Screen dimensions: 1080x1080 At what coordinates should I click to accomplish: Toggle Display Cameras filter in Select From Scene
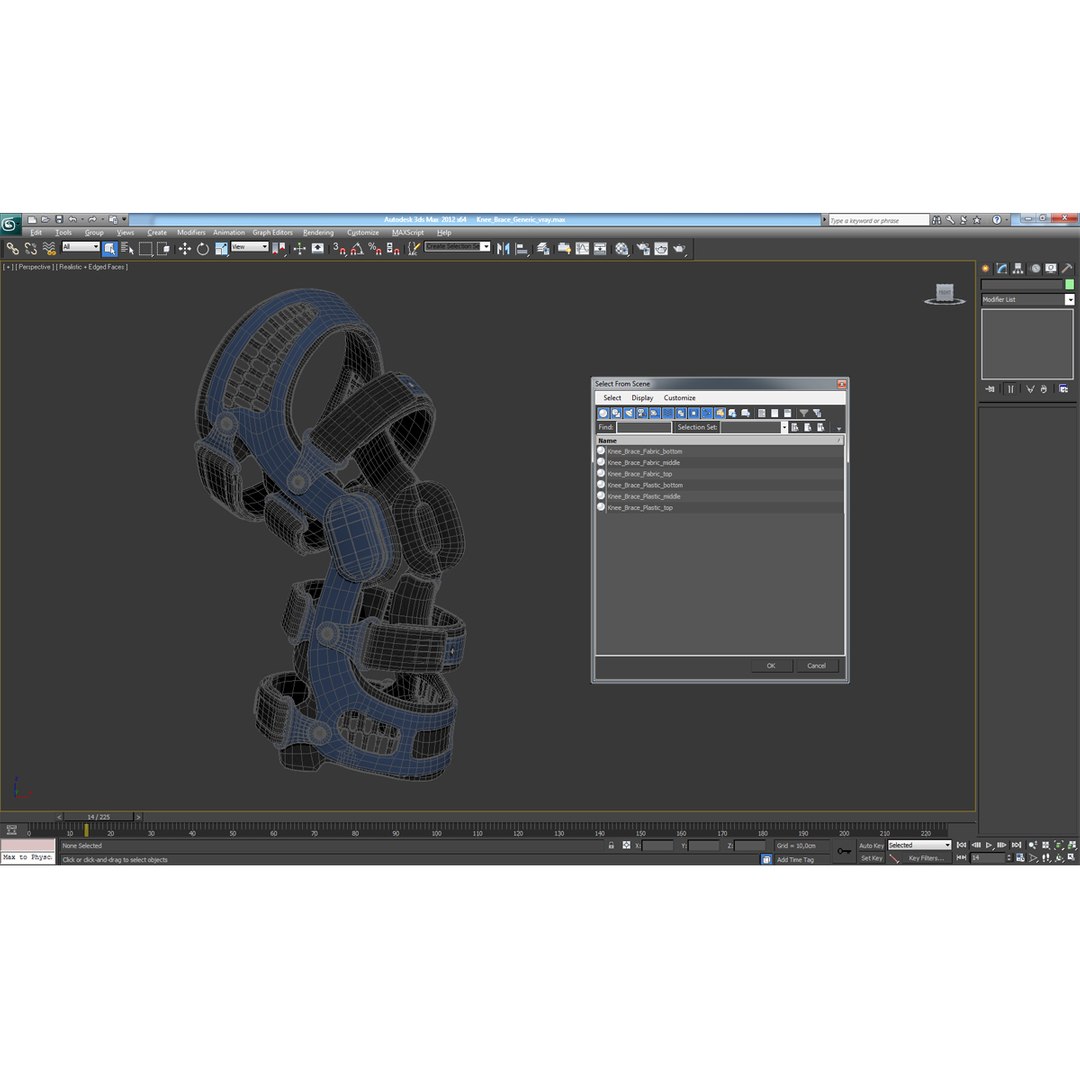(x=642, y=413)
